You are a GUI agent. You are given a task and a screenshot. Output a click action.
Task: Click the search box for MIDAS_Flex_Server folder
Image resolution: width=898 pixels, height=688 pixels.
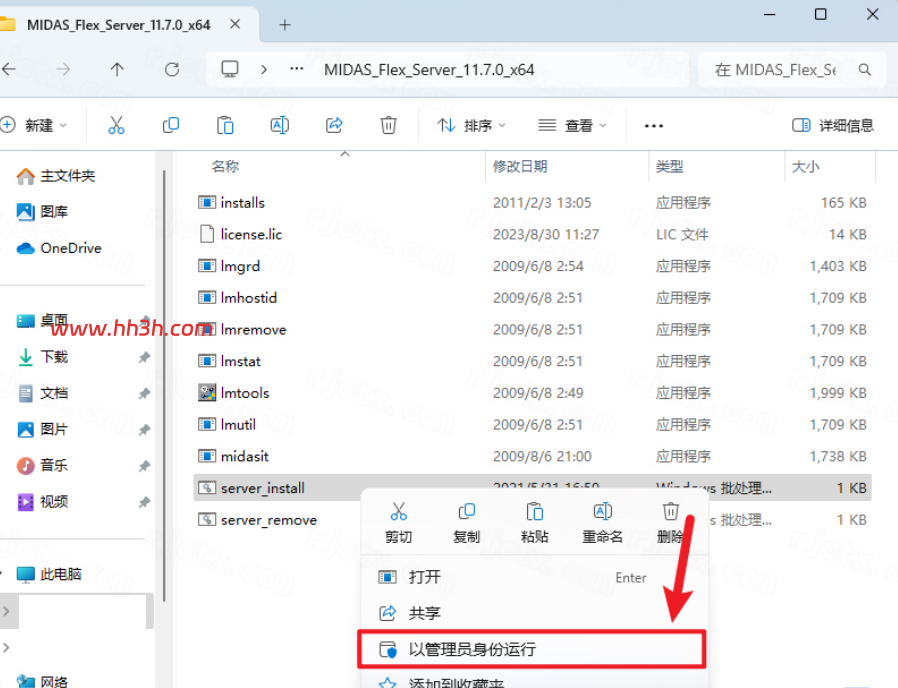pyautogui.click(x=793, y=70)
